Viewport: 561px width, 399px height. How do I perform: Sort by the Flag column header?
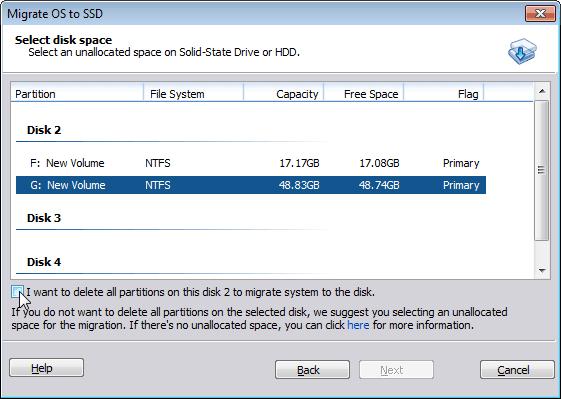[444, 94]
